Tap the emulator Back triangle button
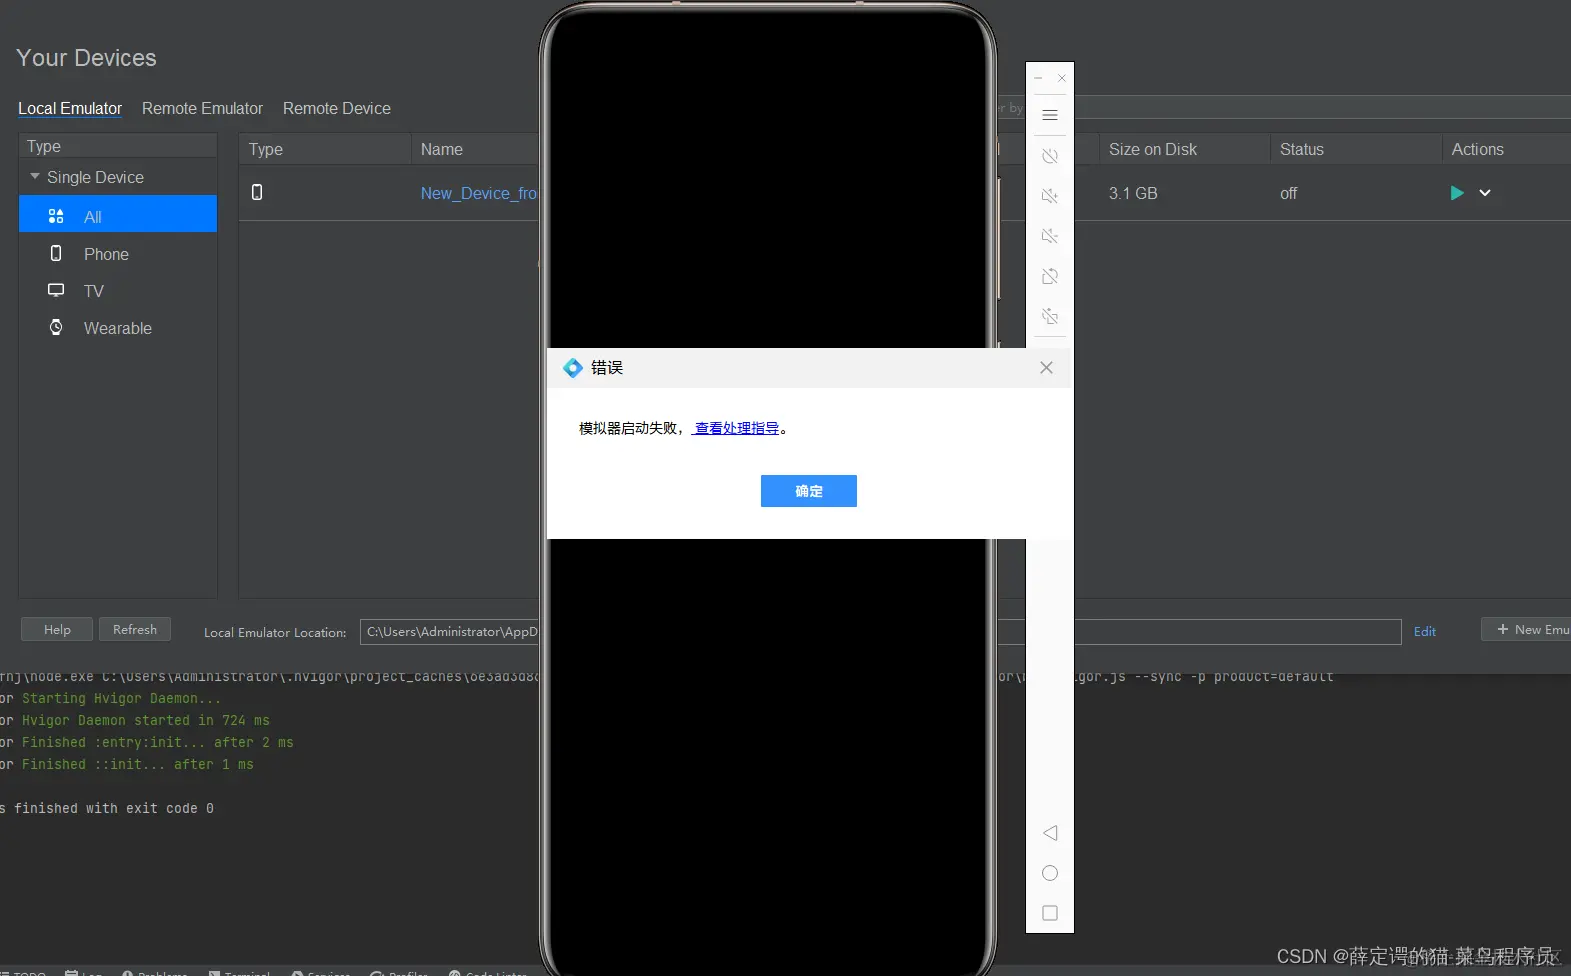This screenshot has height=976, width=1571. tap(1050, 833)
